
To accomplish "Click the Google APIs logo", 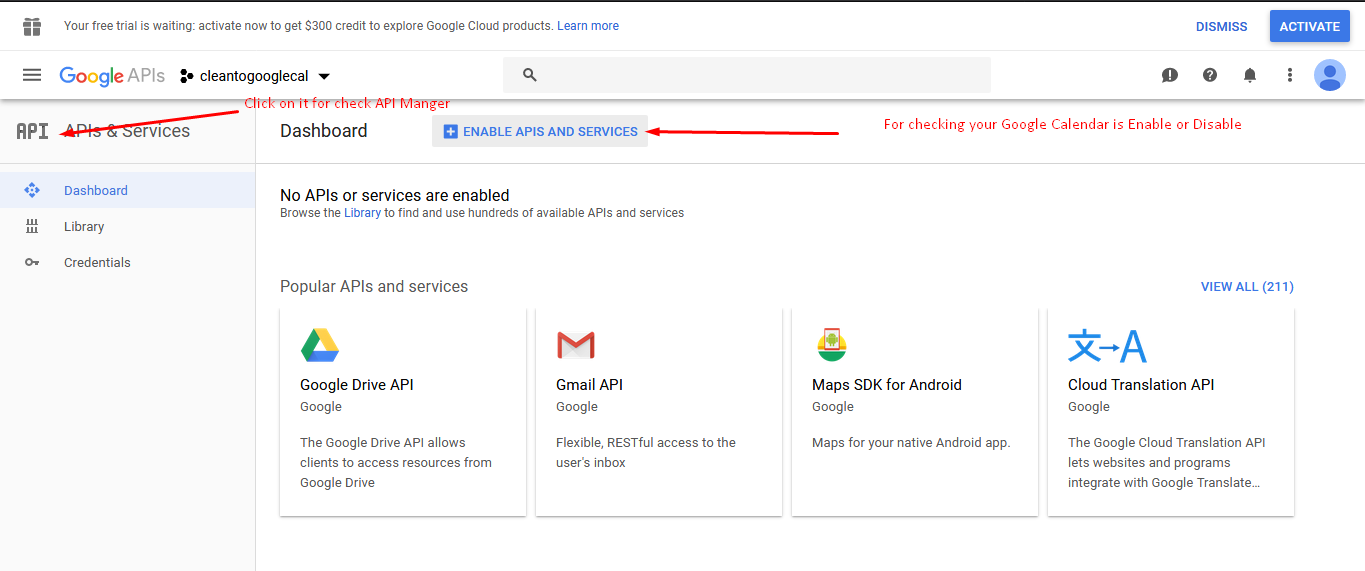I will tap(112, 76).
